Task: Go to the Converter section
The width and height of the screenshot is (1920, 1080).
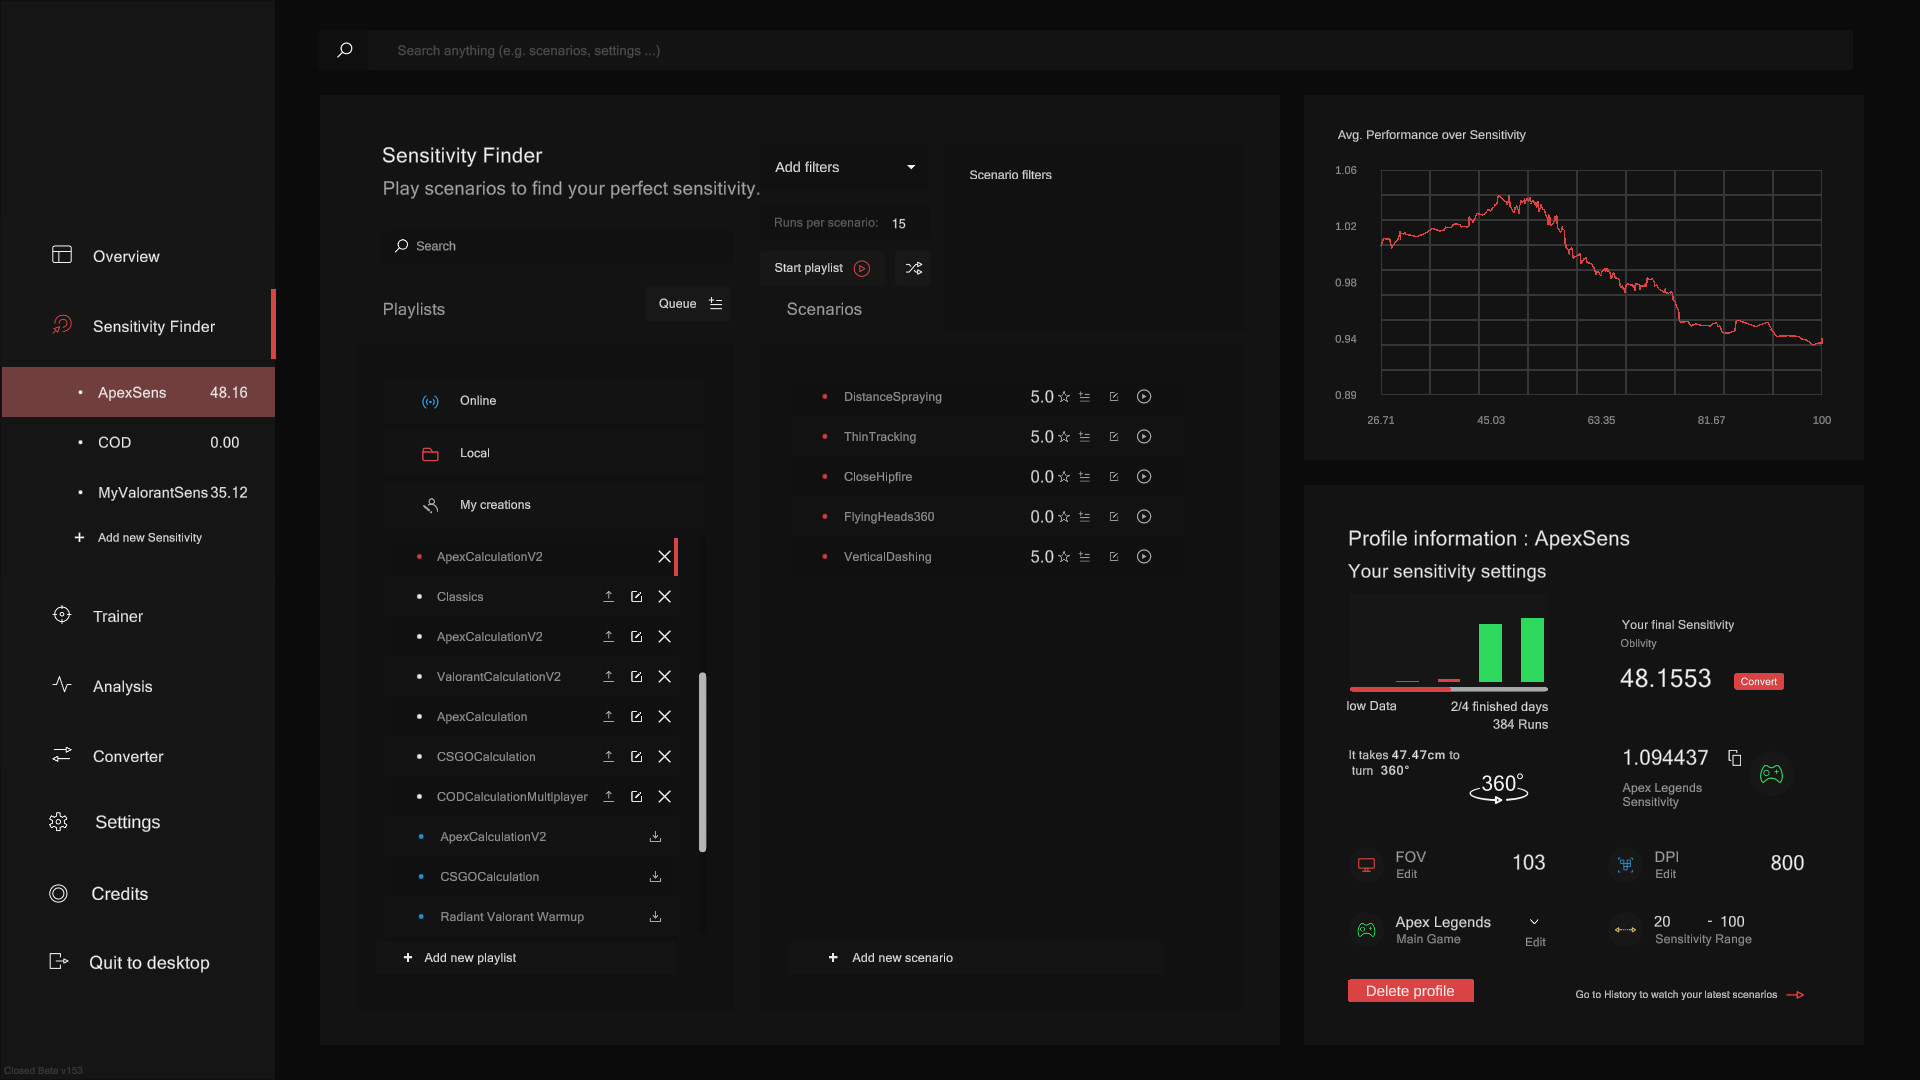Action: point(127,756)
